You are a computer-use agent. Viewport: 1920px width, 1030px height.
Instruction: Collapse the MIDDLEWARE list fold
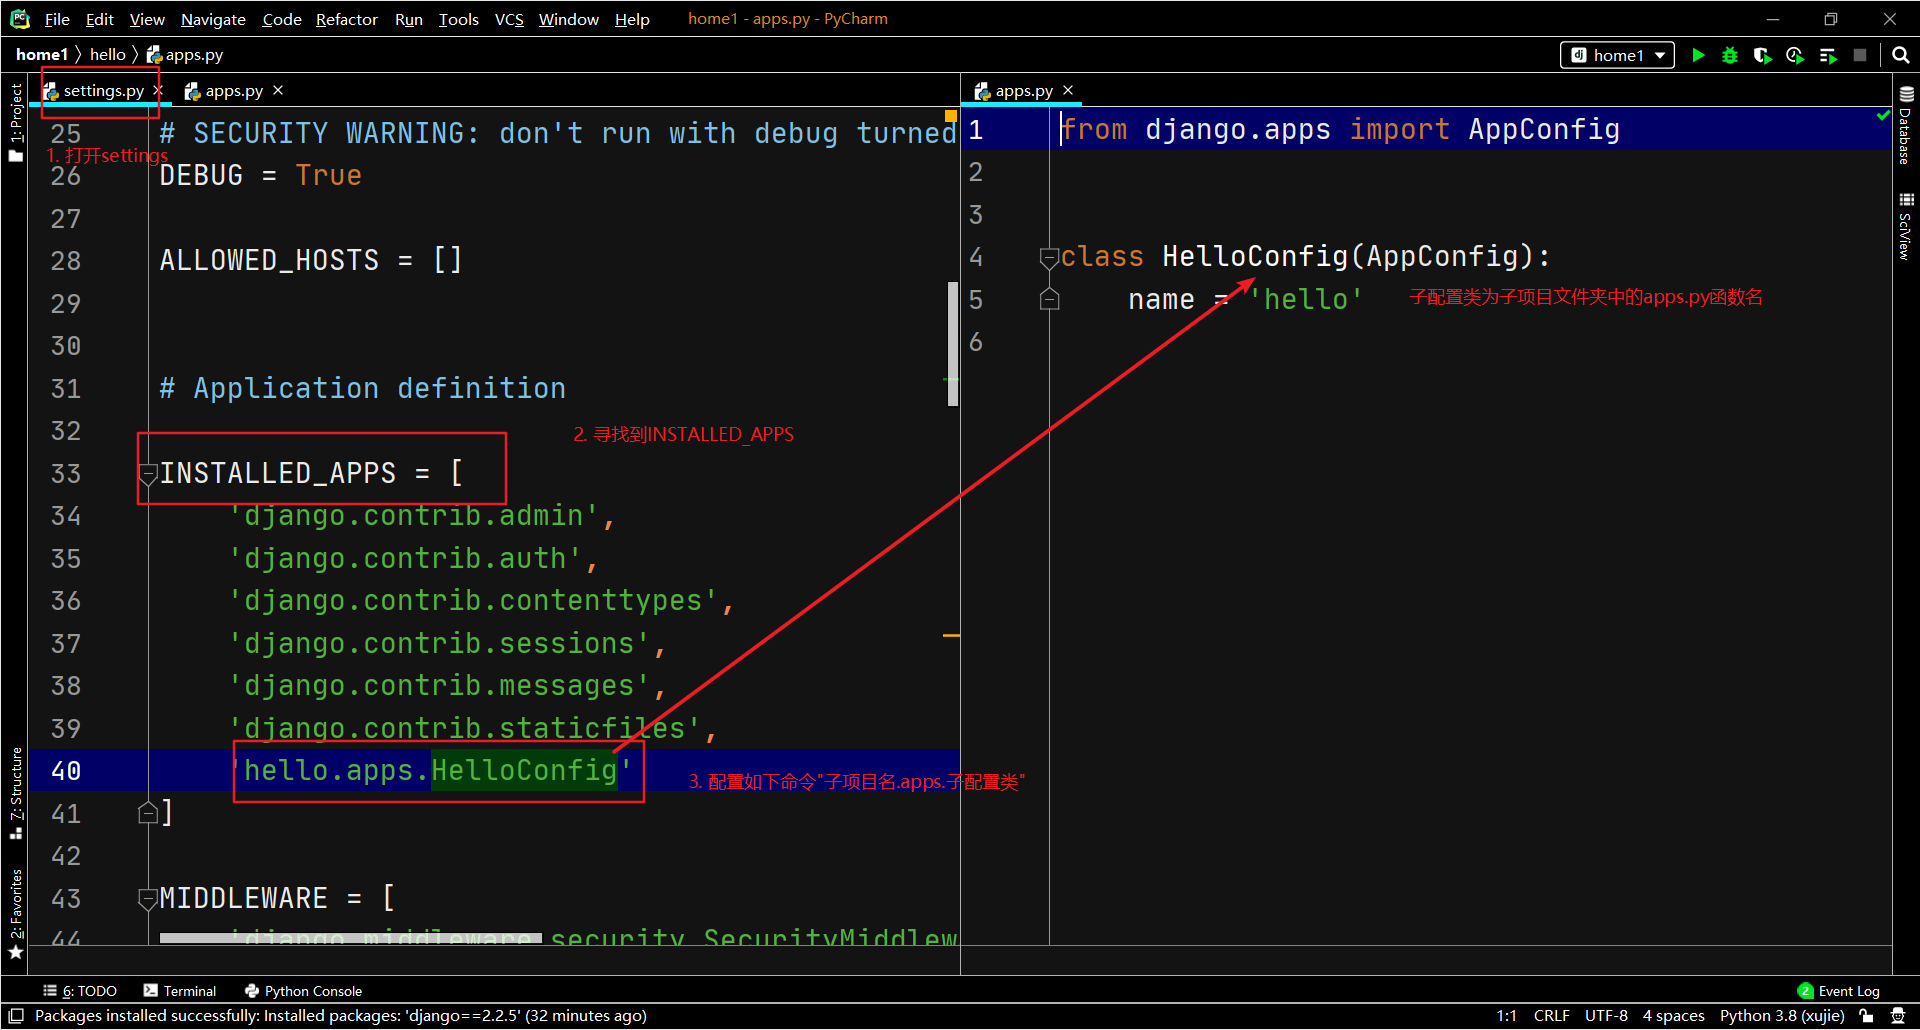point(148,898)
